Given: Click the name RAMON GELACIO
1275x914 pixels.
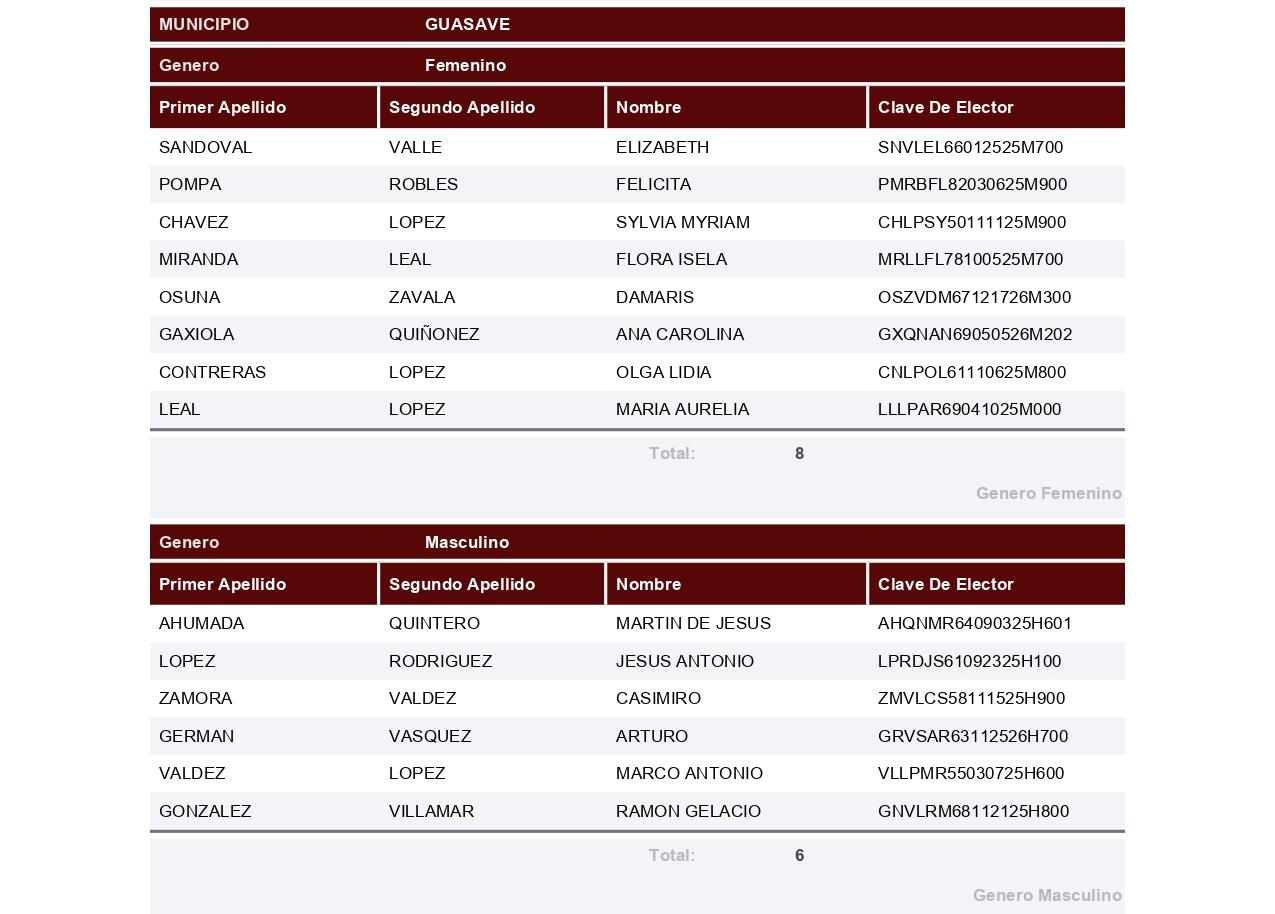Looking at the screenshot, I should 688,811.
